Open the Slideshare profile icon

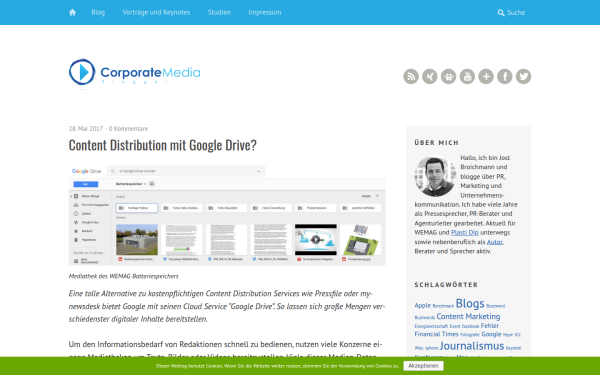448,76
